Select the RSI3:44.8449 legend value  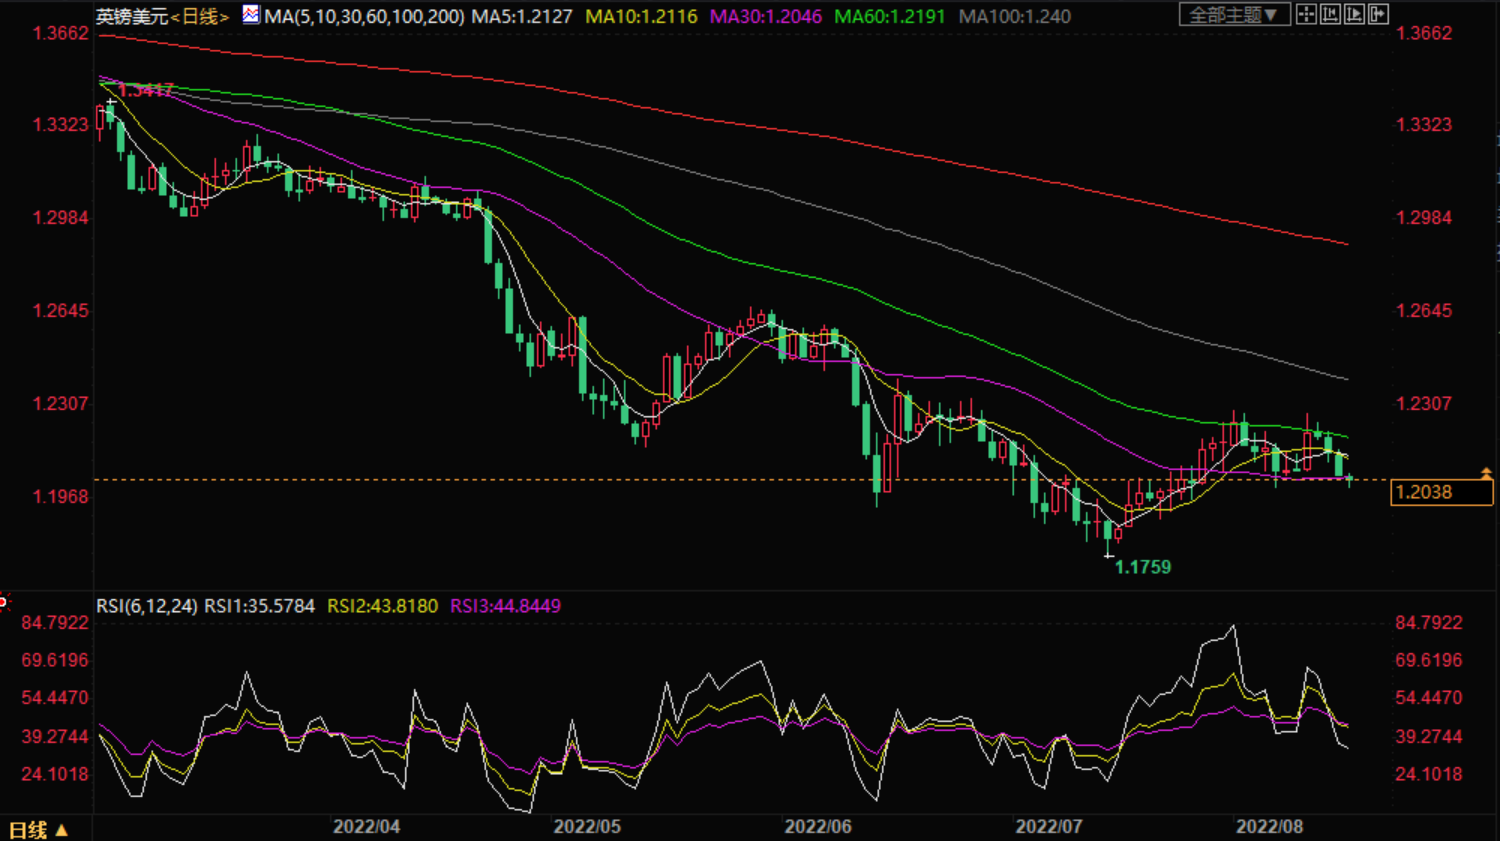(x=505, y=606)
